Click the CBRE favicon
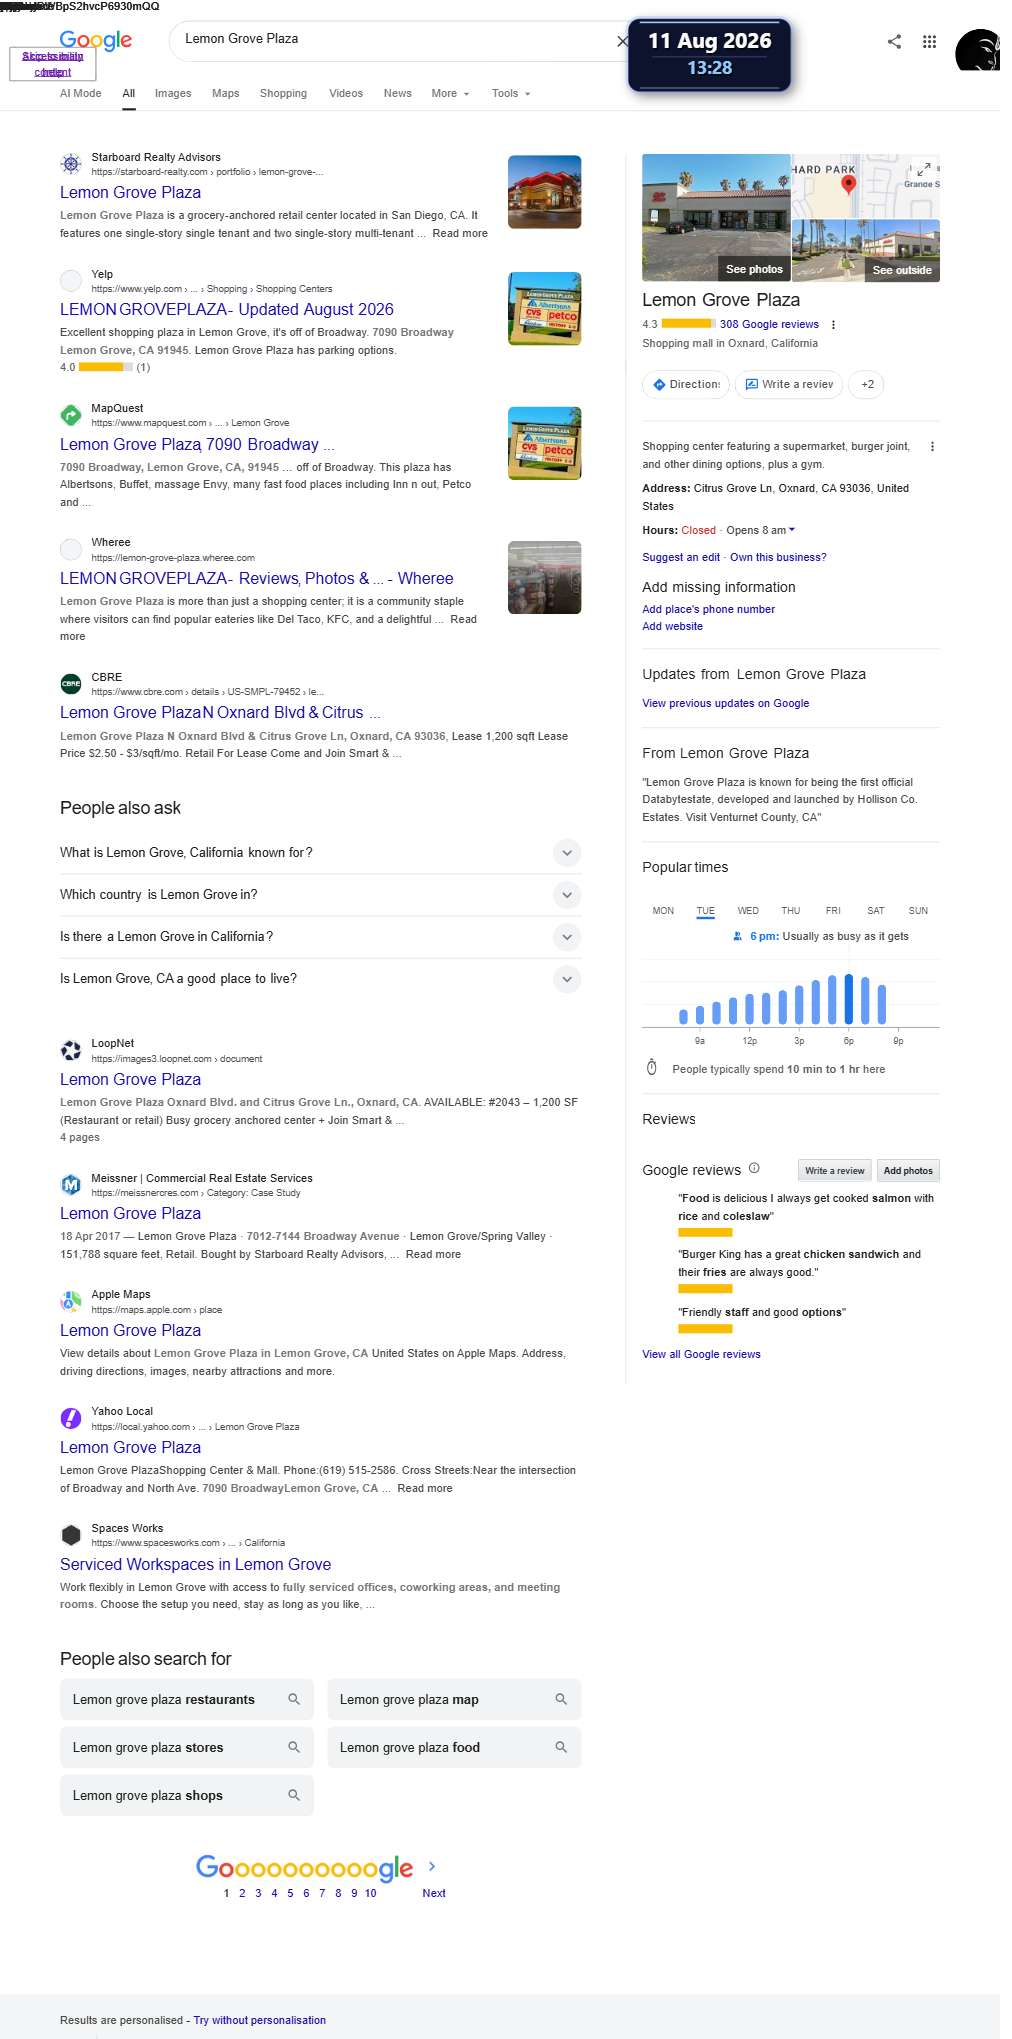The height and width of the screenshot is (2039, 1012). 70,683
